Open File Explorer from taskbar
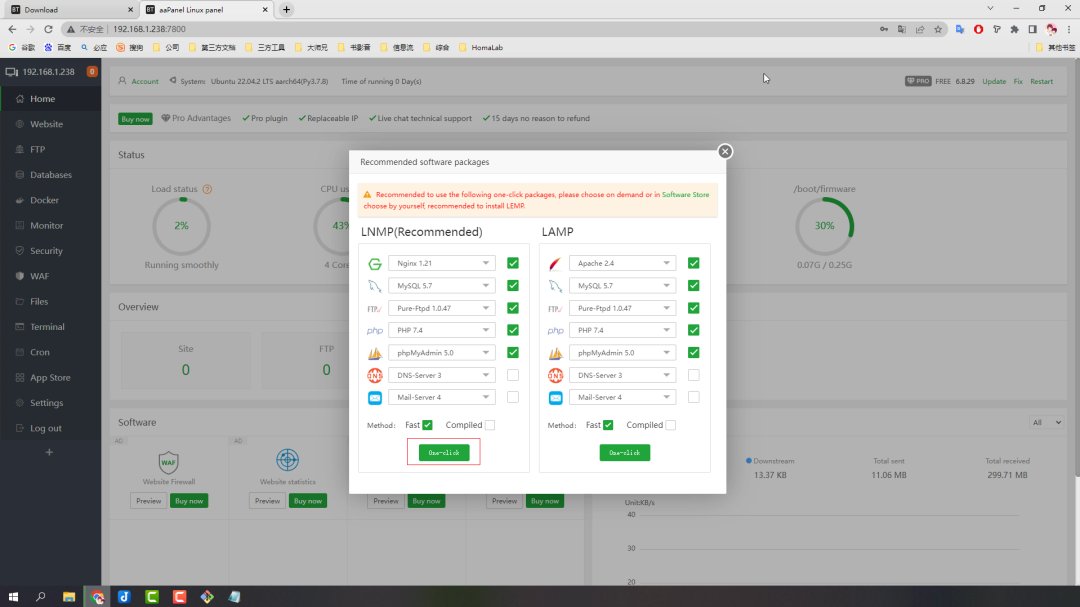Image resolution: width=1080 pixels, height=607 pixels. pyautogui.click(x=69, y=597)
